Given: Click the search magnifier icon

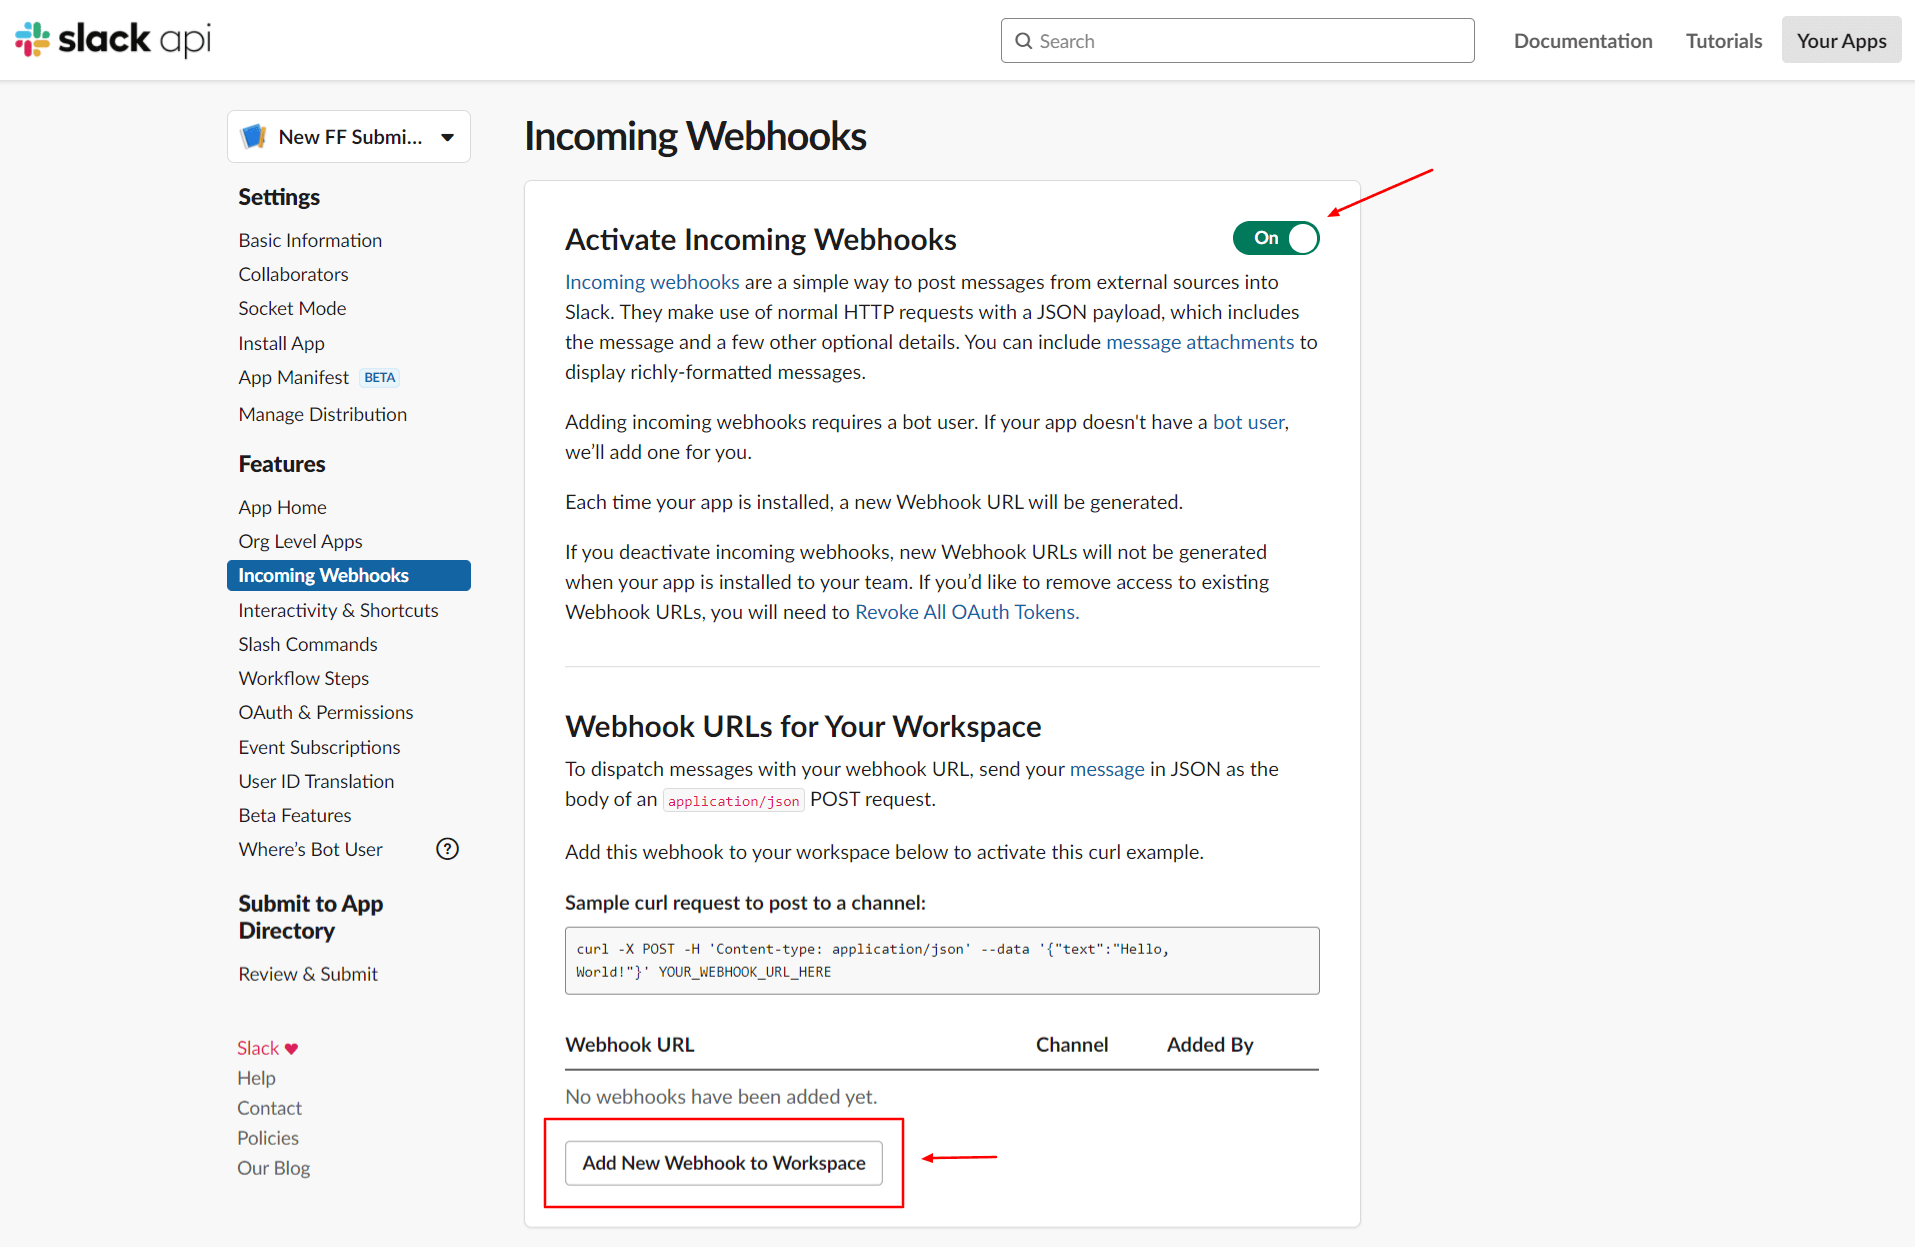Looking at the screenshot, I should (1024, 40).
